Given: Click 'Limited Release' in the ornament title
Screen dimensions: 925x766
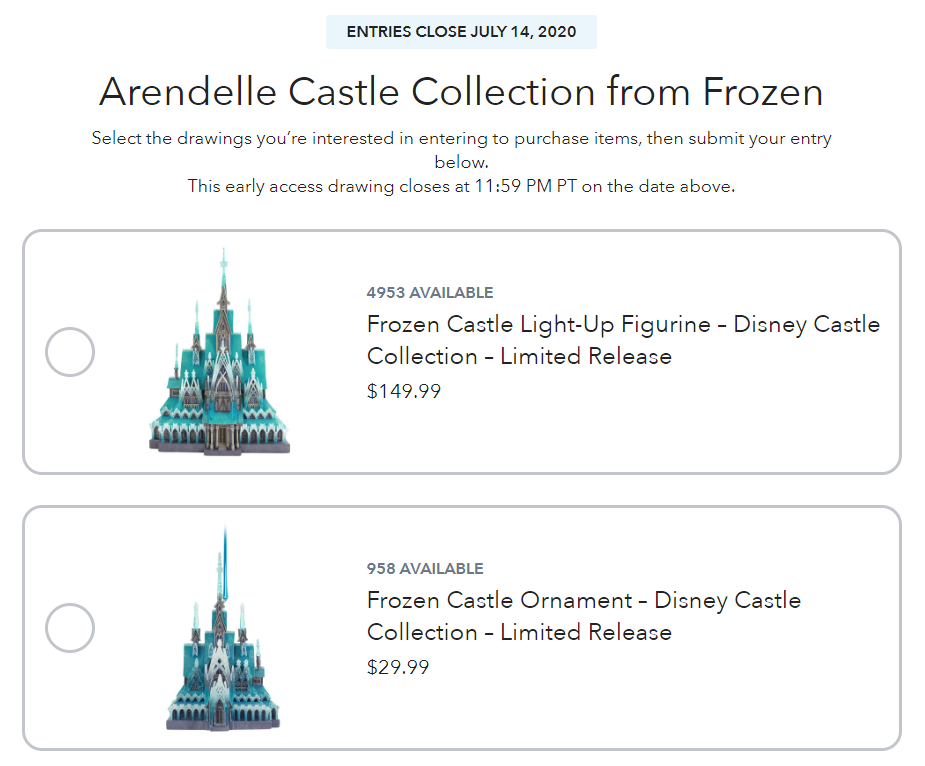Looking at the screenshot, I should coord(586,632).
